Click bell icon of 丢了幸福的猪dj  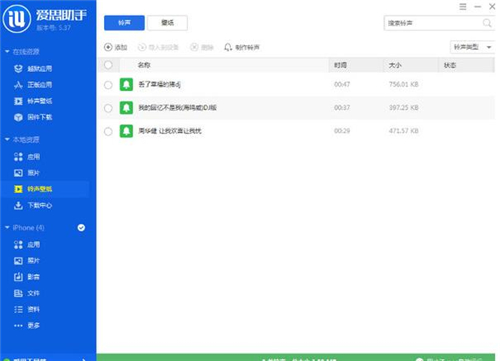coord(126,85)
